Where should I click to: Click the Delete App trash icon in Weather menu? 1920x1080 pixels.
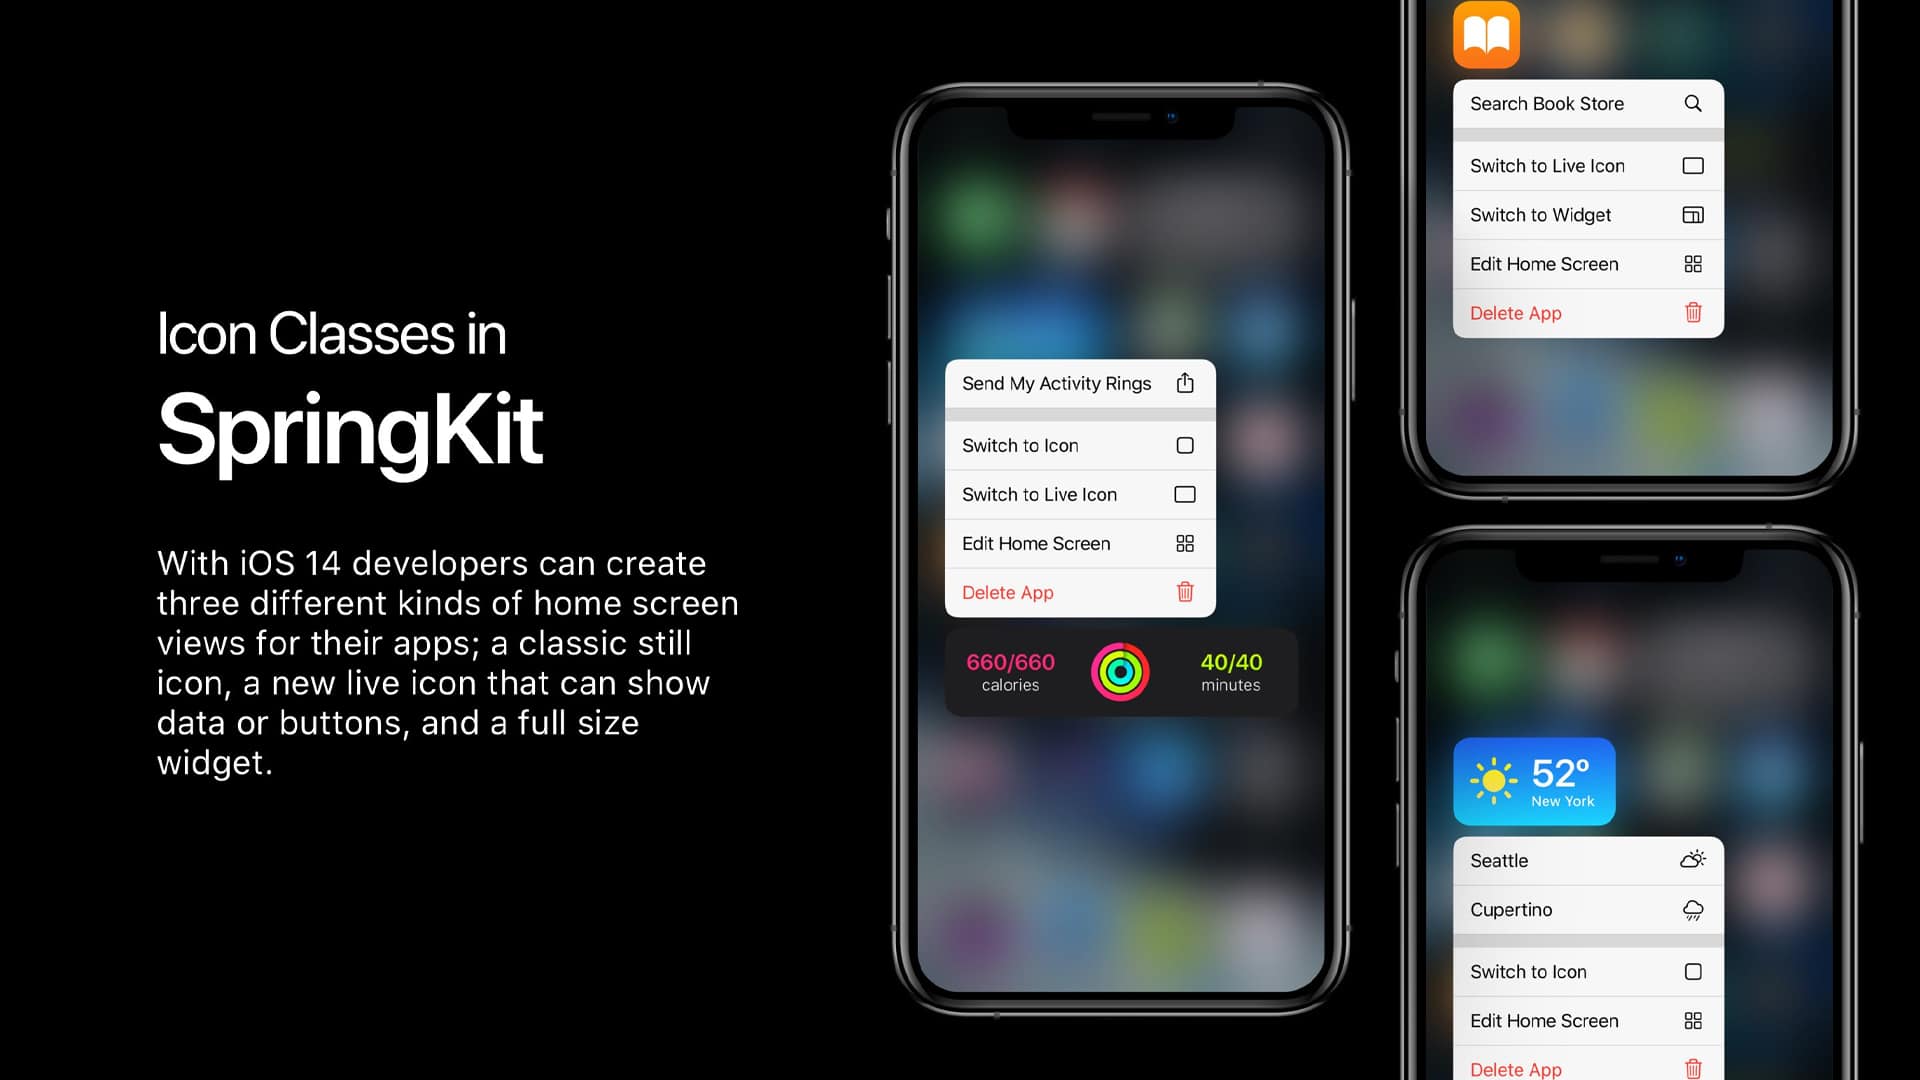point(1692,1068)
